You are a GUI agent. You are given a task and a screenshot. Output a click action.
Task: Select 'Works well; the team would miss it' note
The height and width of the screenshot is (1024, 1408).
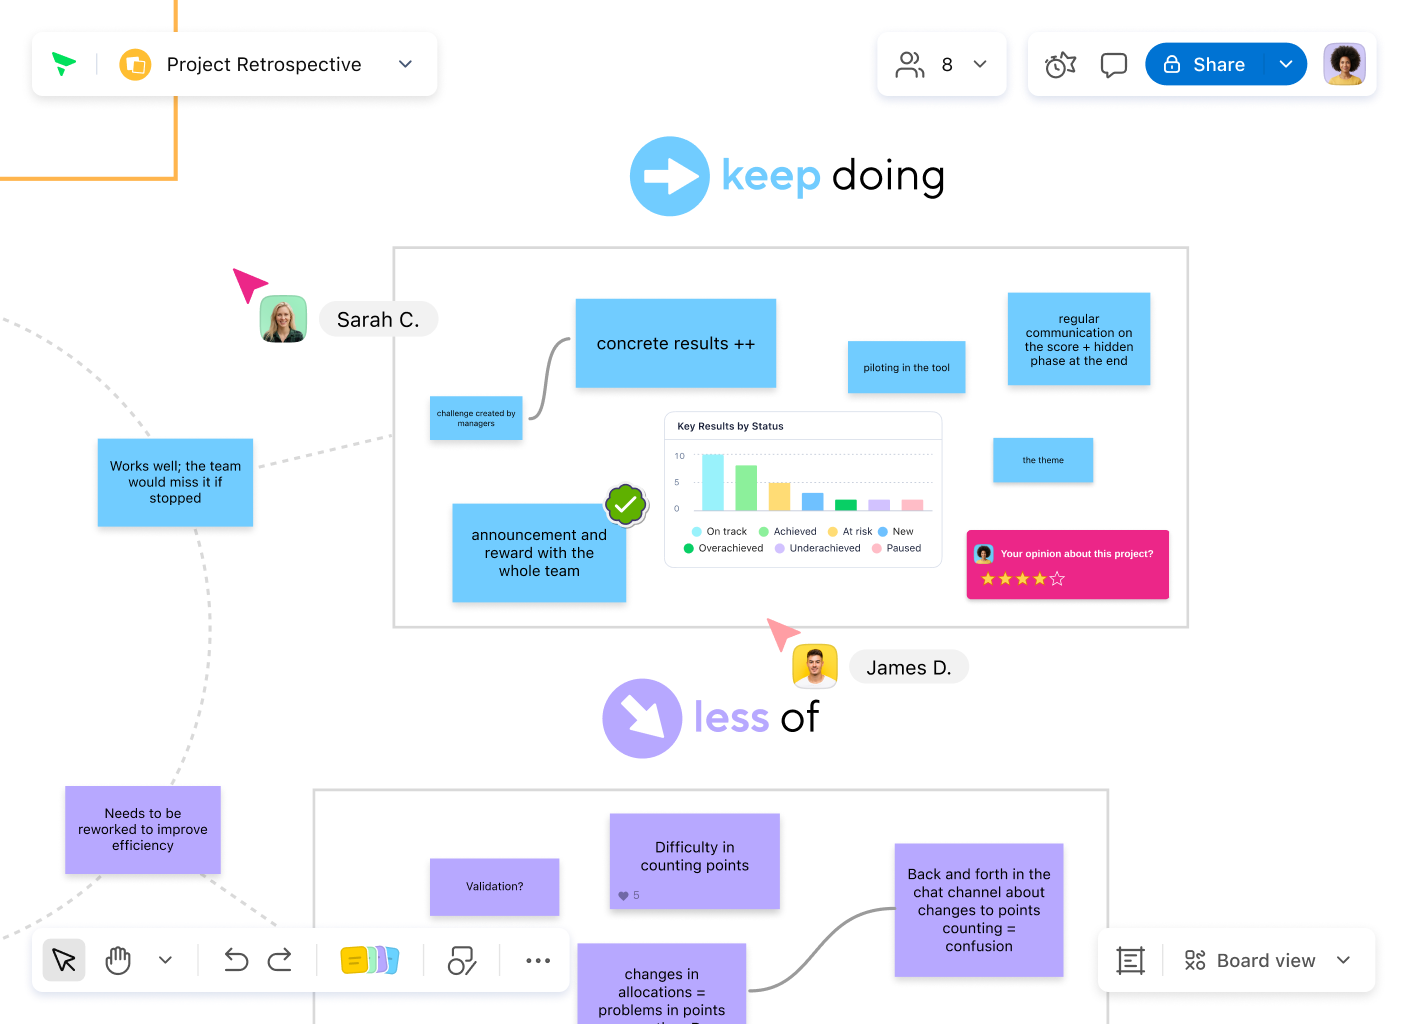[x=175, y=482]
